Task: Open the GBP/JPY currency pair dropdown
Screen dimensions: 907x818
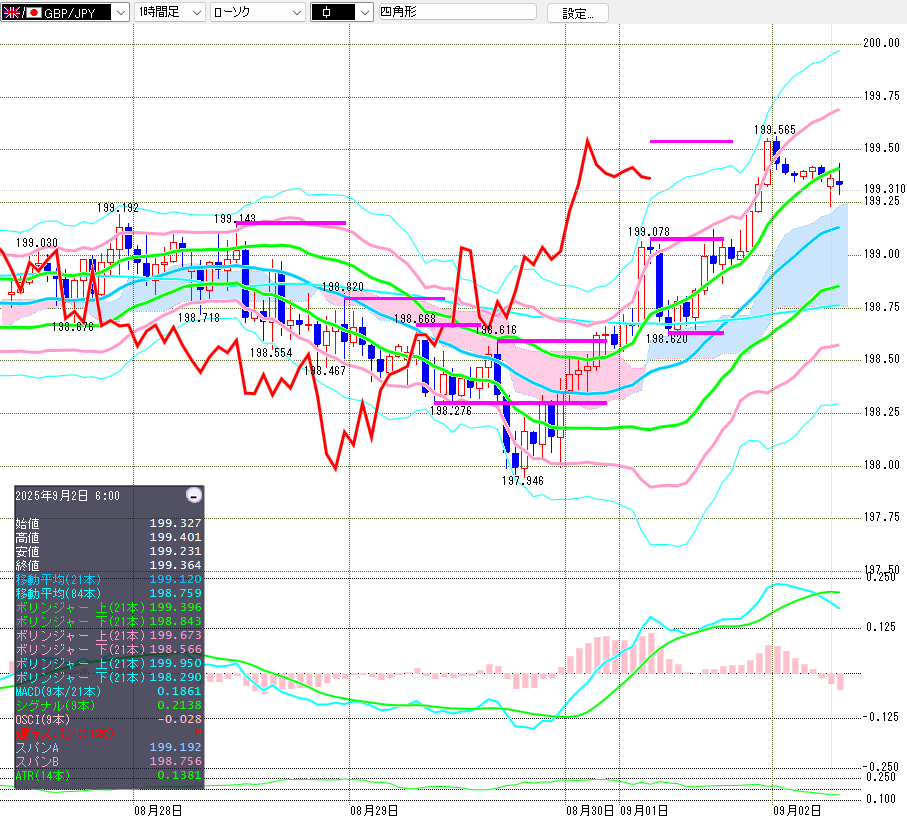Action: pyautogui.click(x=120, y=12)
